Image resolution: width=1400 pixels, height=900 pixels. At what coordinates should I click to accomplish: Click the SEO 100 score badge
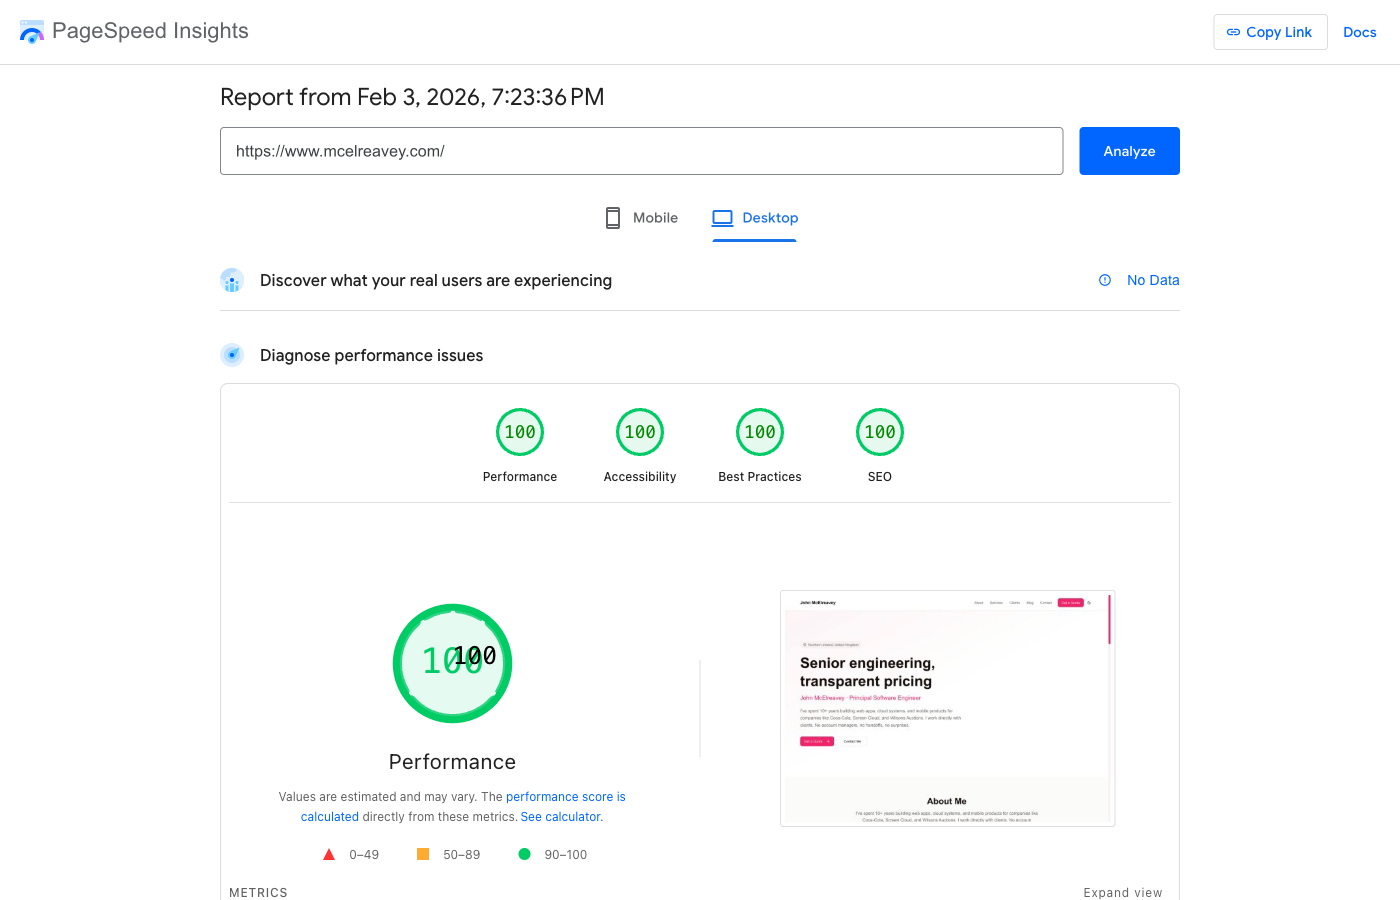(x=880, y=431)
